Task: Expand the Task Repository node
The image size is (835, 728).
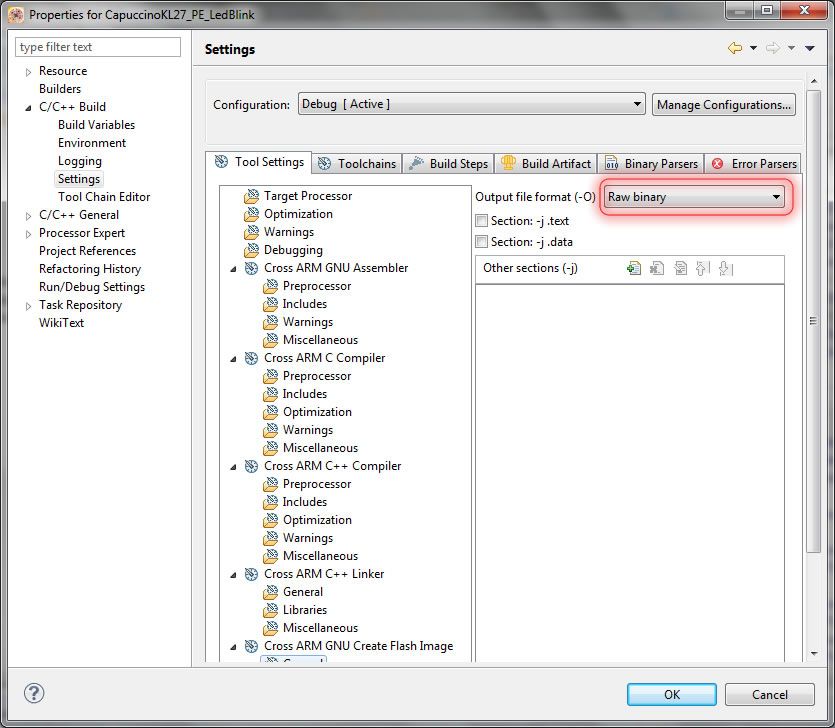Action: (x=29, y=306)
